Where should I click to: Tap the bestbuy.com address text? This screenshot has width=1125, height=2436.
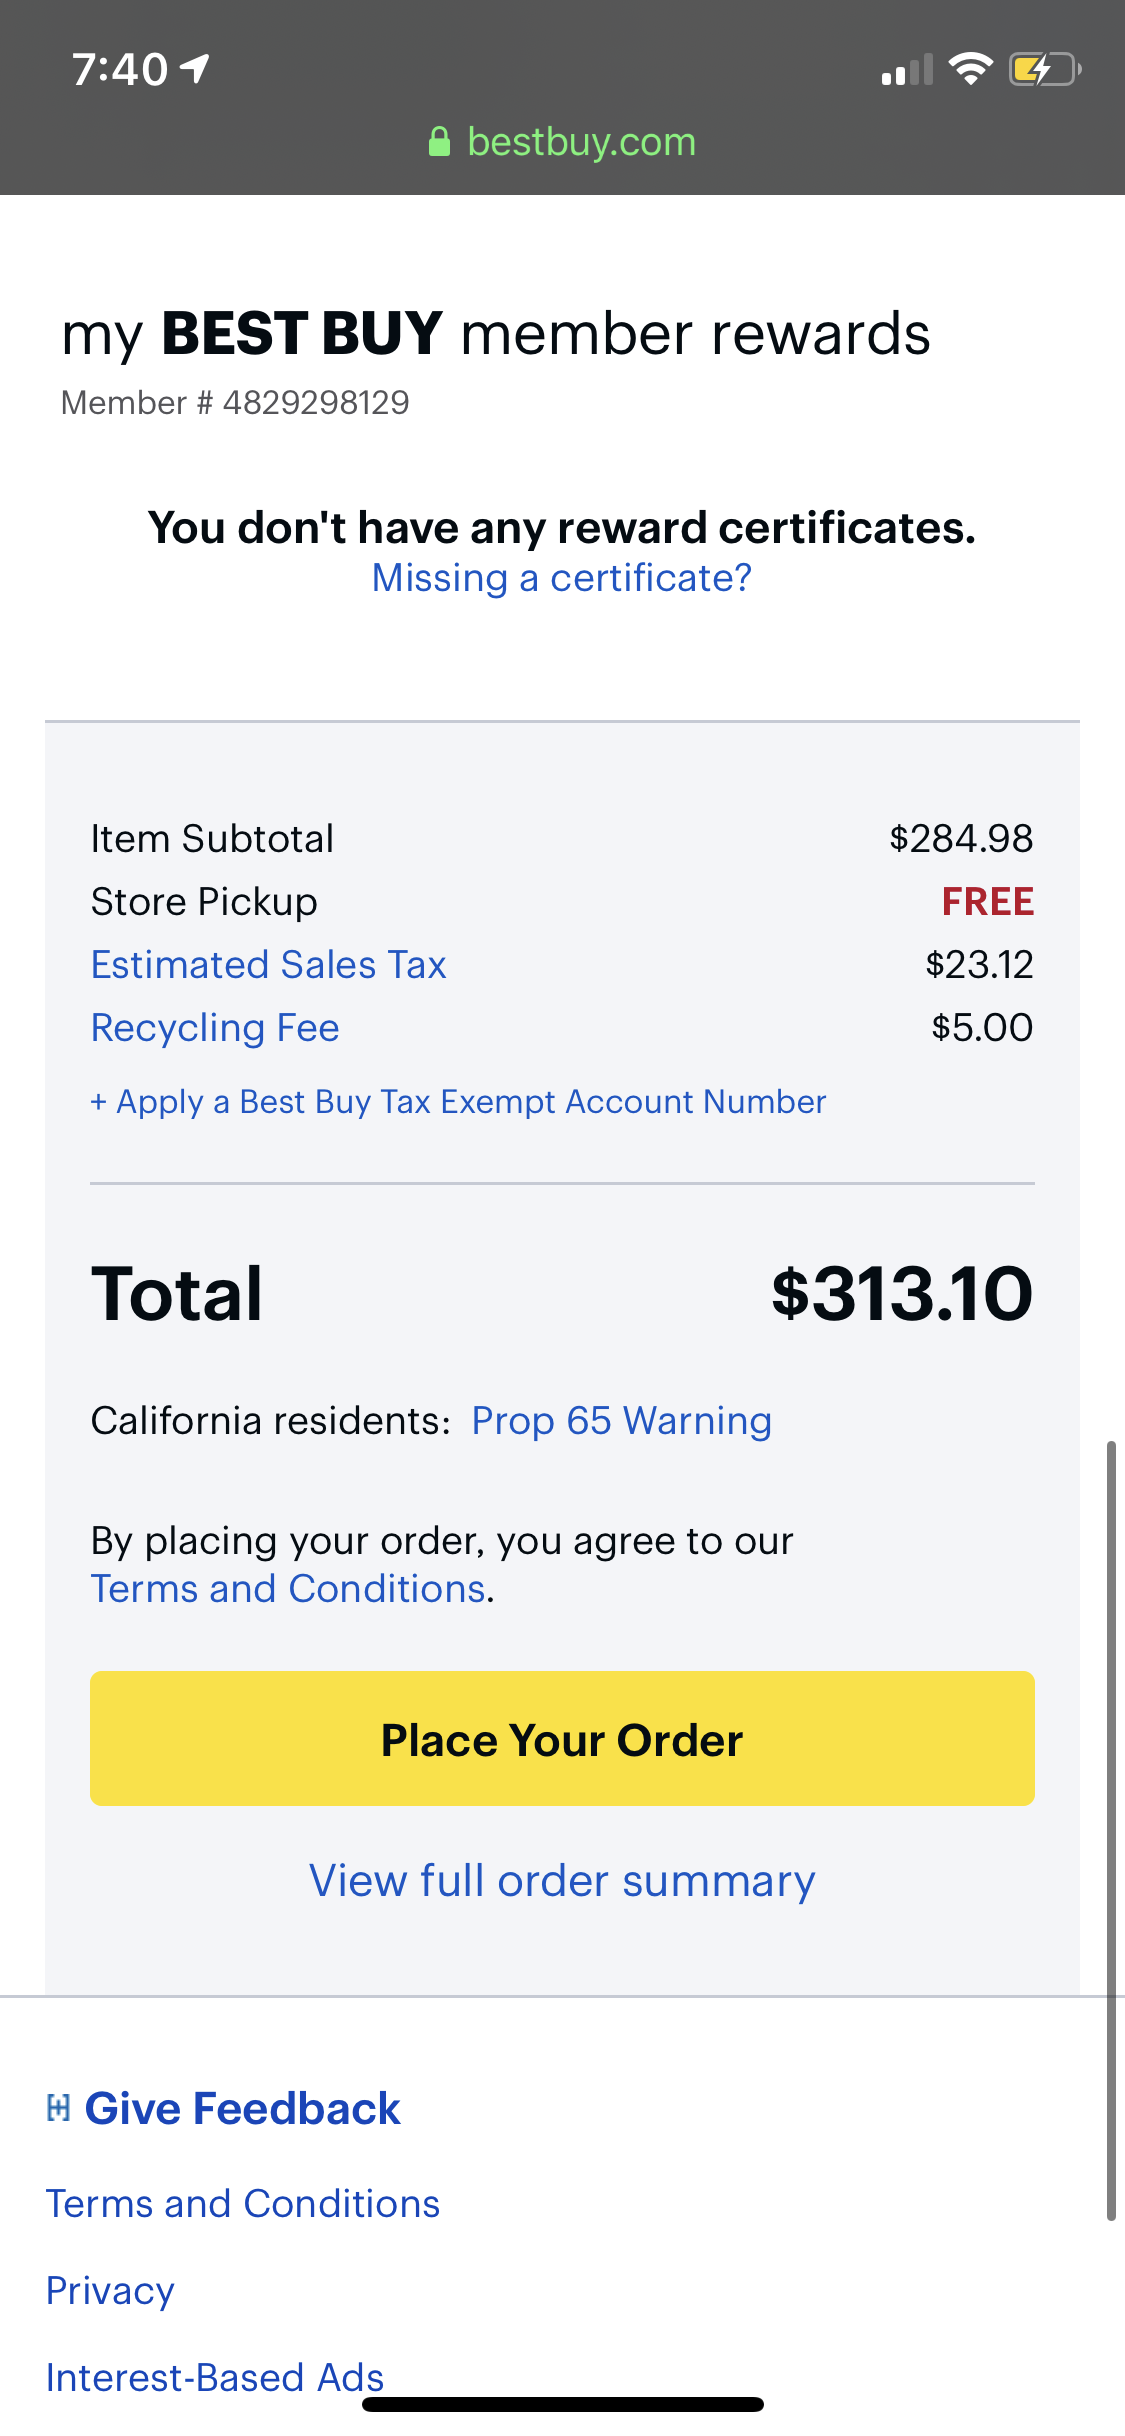(x=581, y=142)
